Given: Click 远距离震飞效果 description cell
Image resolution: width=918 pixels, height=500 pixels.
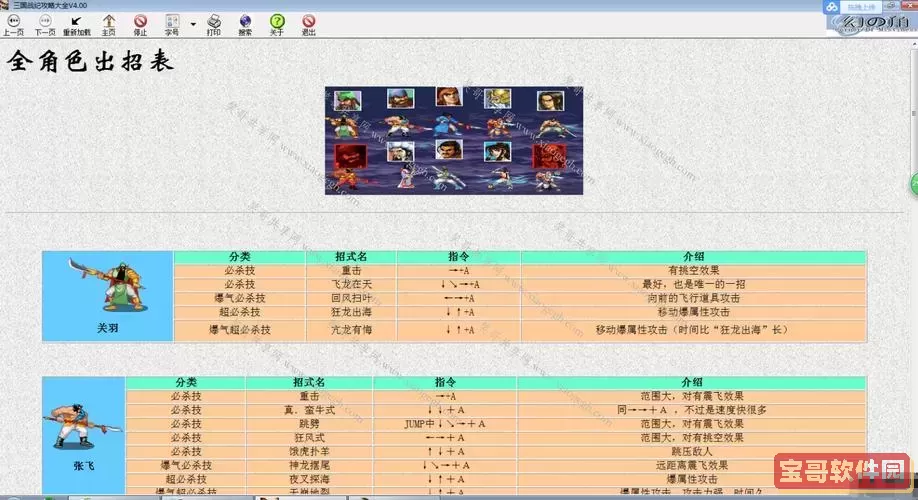Looking at the screenshot, I should click(x=691, y=465).
